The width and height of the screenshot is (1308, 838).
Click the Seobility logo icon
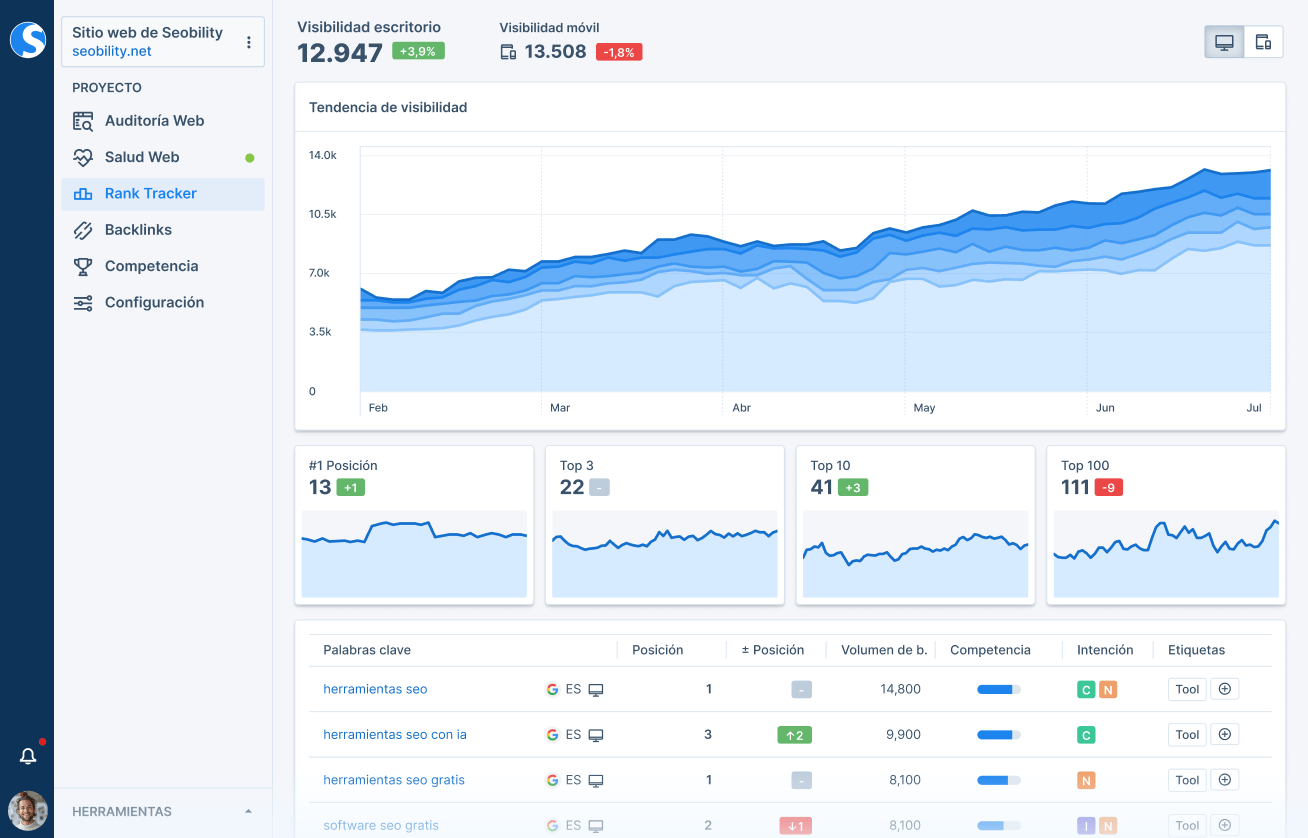point(27,40)
